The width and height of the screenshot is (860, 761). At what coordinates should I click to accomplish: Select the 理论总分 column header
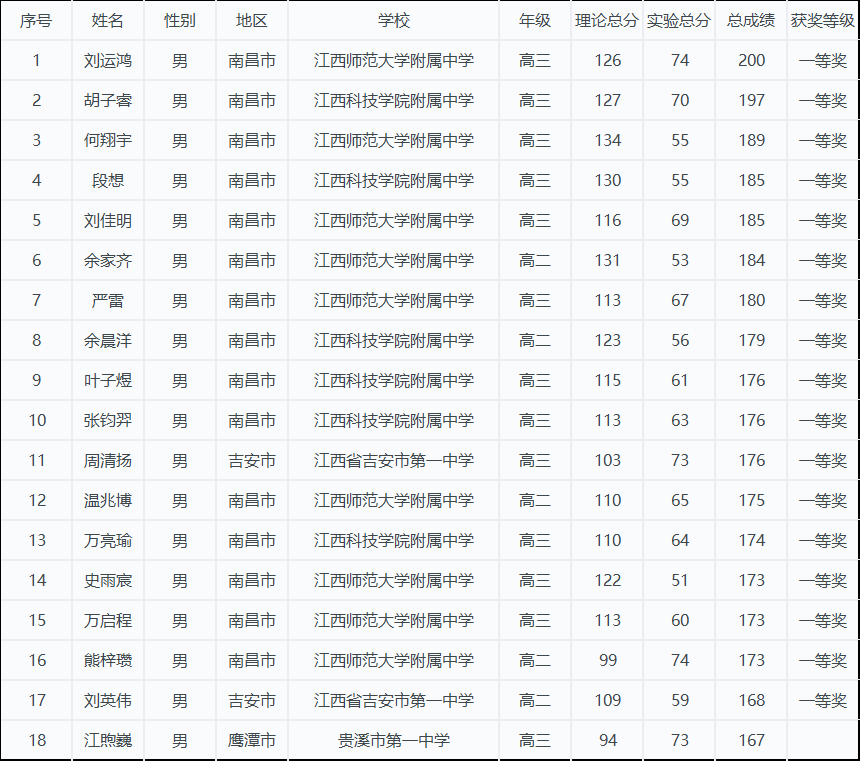607,21
